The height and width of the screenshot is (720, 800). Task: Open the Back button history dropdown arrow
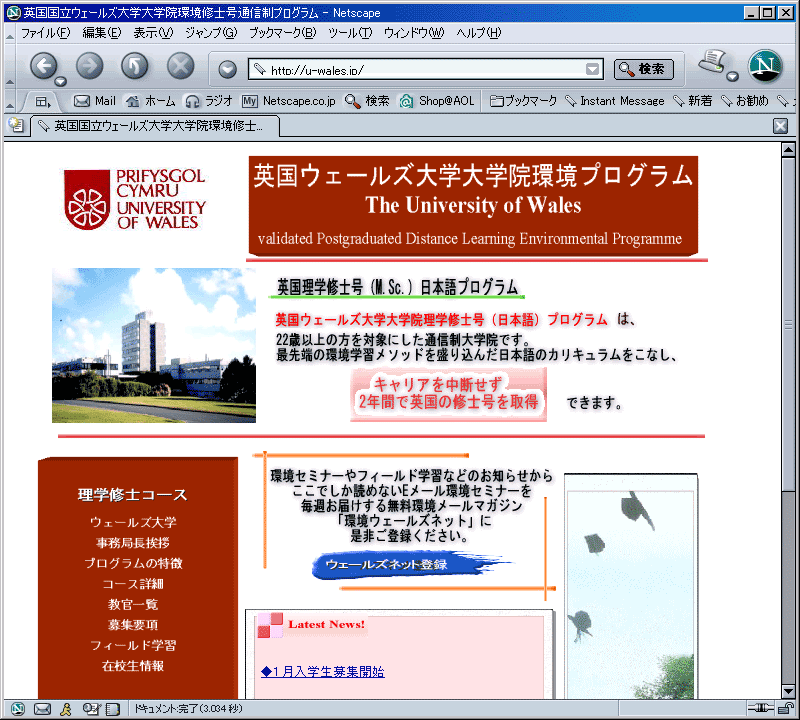tap(61, 81)
